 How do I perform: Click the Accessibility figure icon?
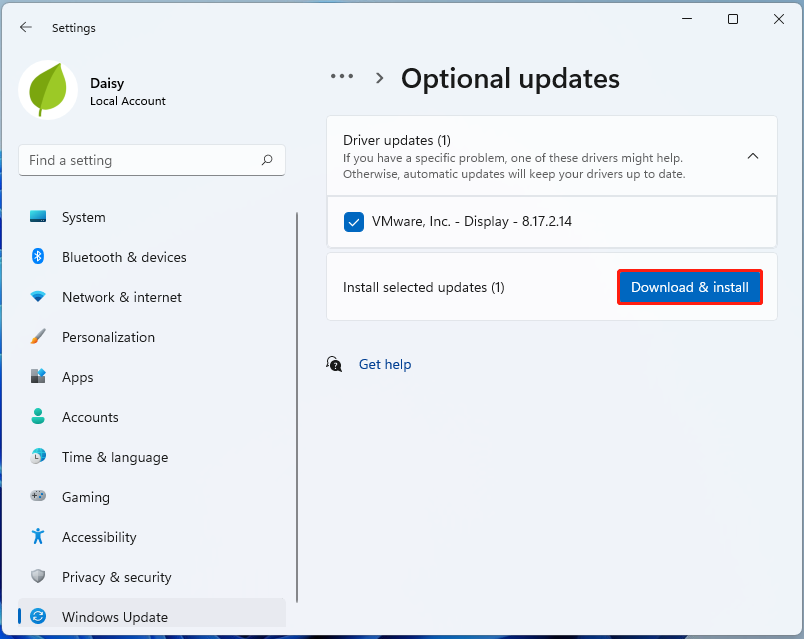point(40,537)
